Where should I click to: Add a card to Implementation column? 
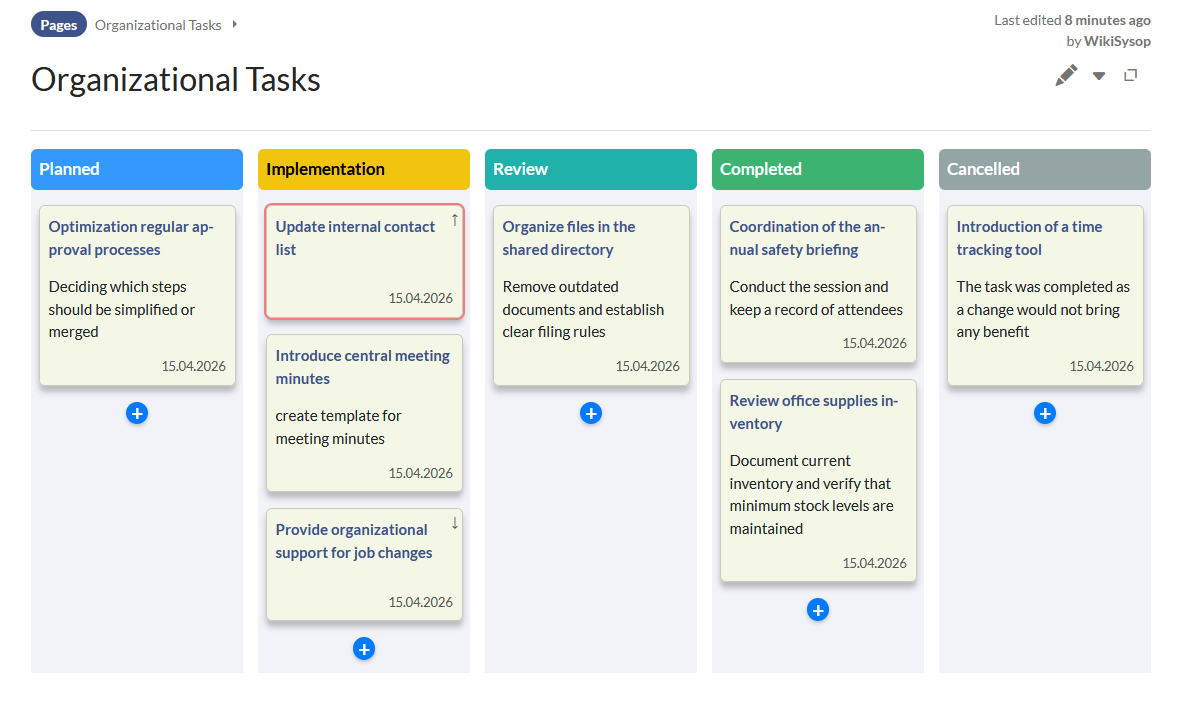364,649
